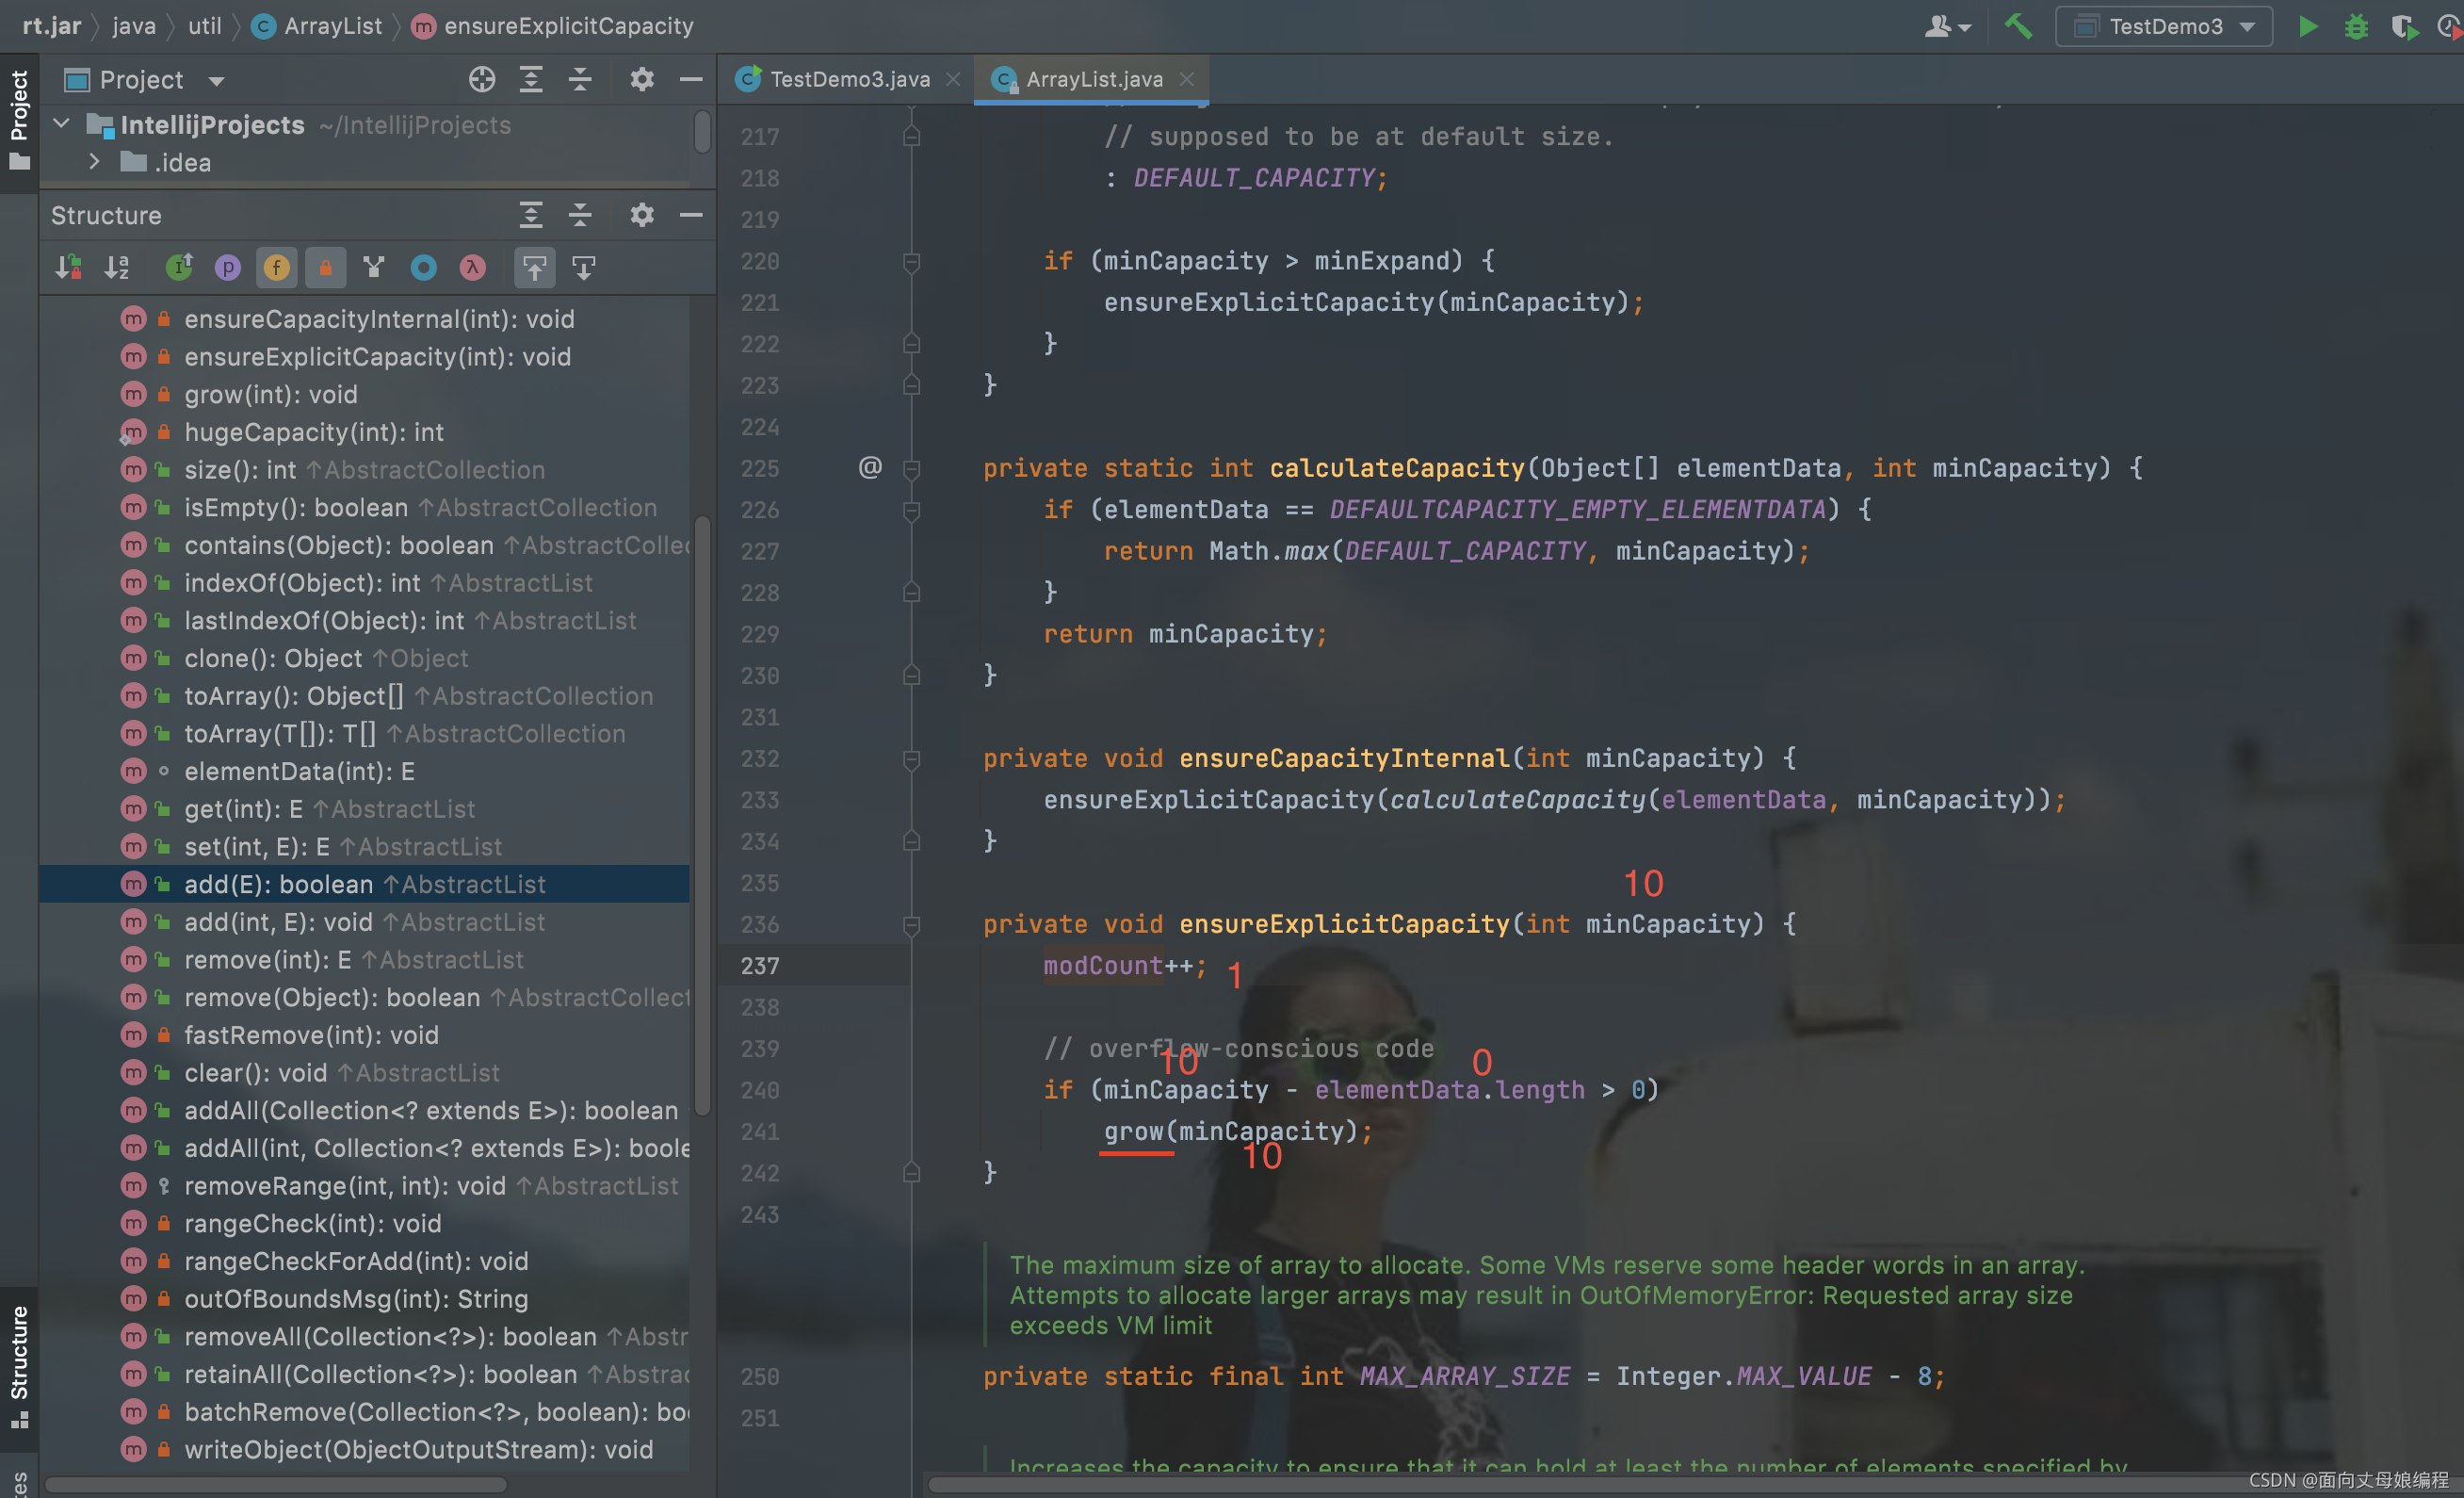The image size is (2464, 1498).
Task: Click ArrayList in the breadcrumb
Action: click(x=317, y=26)
